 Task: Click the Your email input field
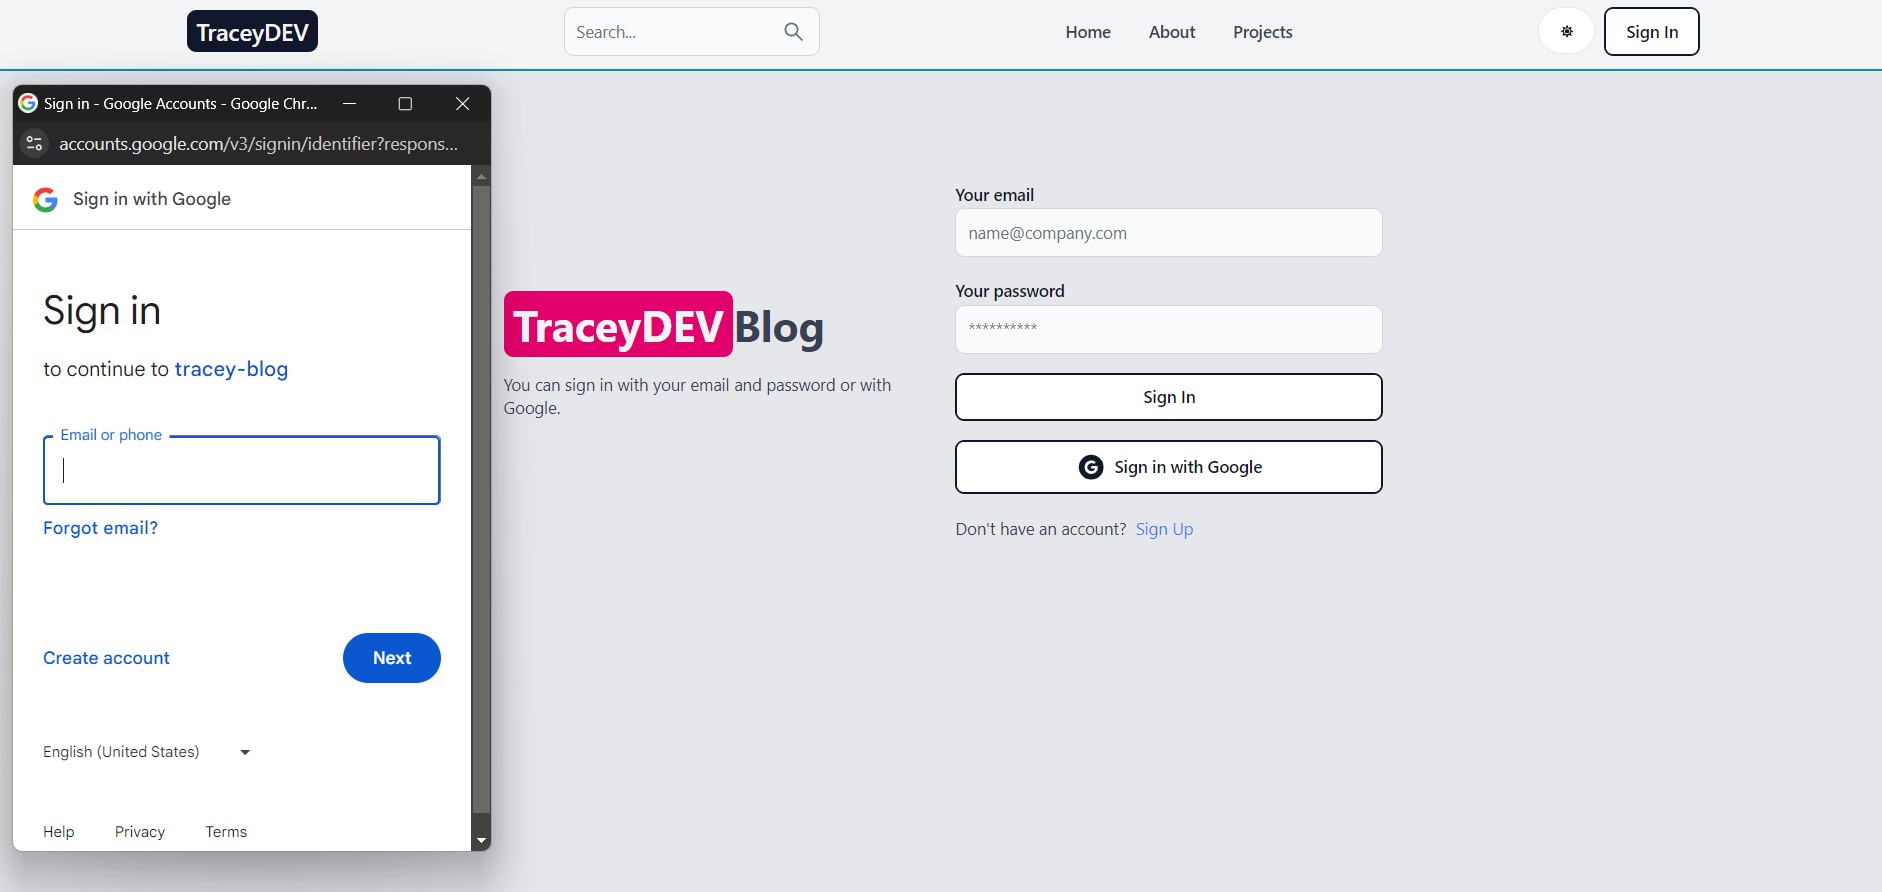pos(1168,233)
